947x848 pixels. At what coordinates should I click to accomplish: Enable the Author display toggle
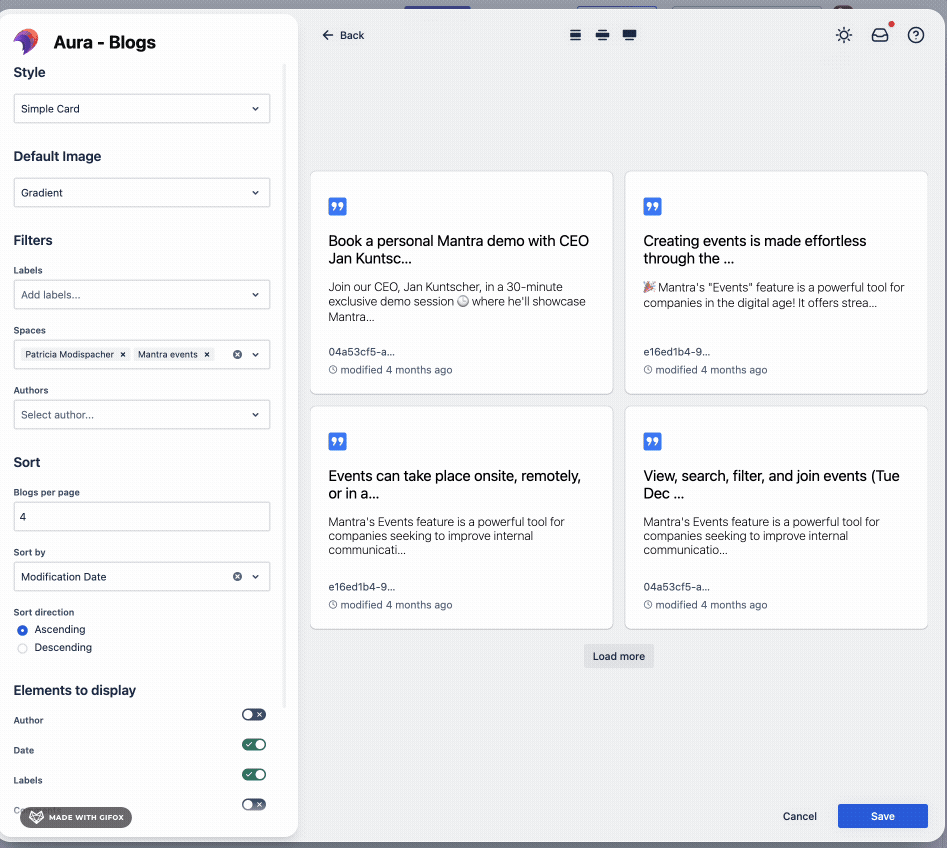tap(254, 715)
